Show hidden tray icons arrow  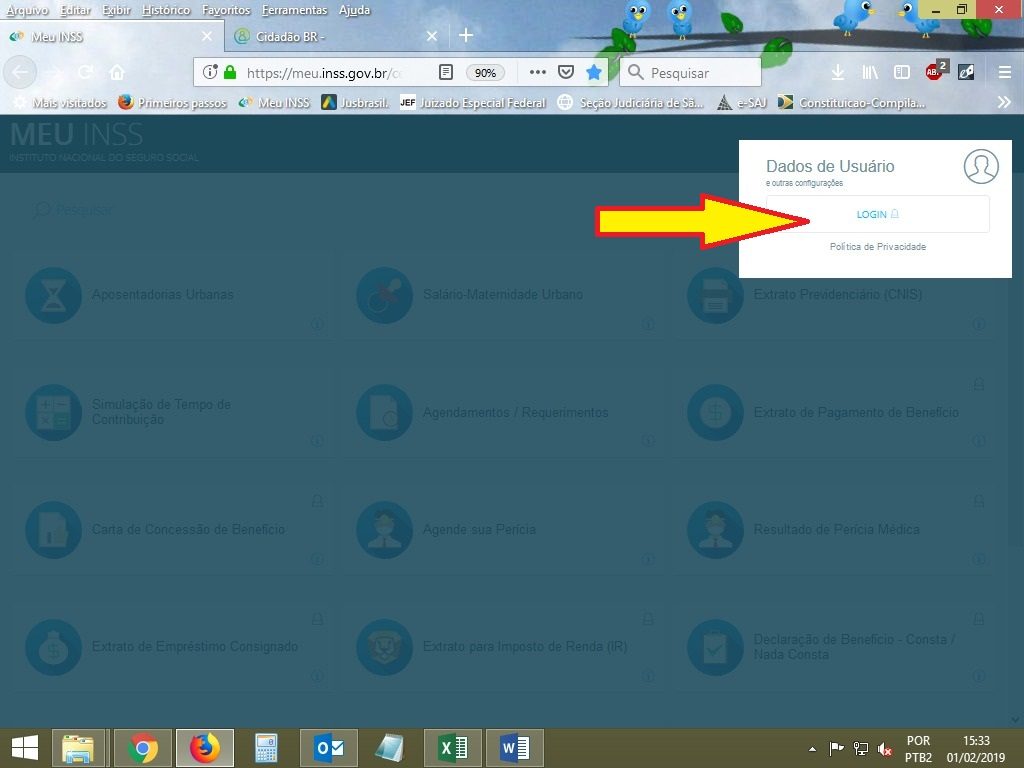[x=812, y=749]
